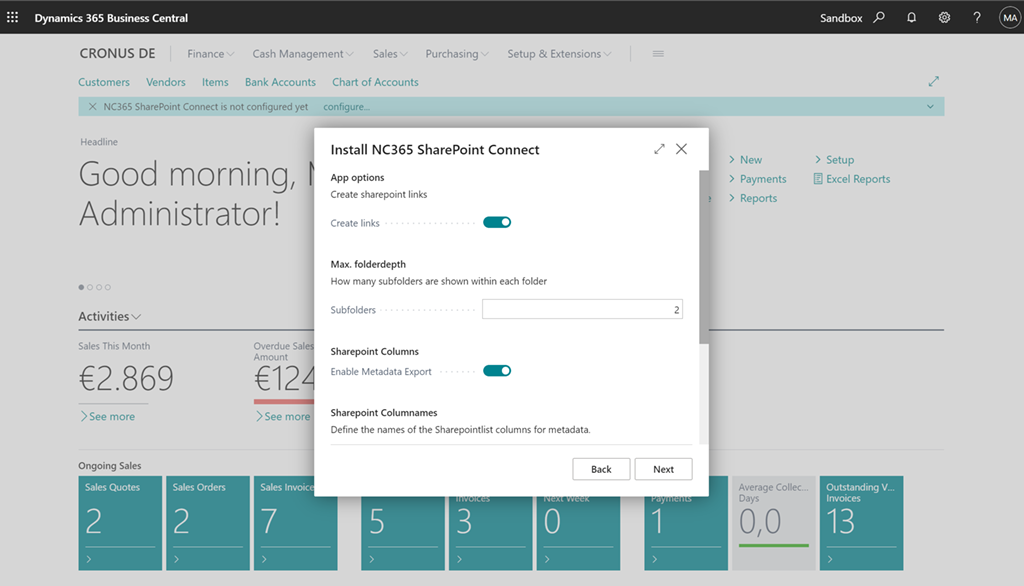Screen dimensions: 1024x586
Task: Click the Back button
Action: tap(601, 469)
